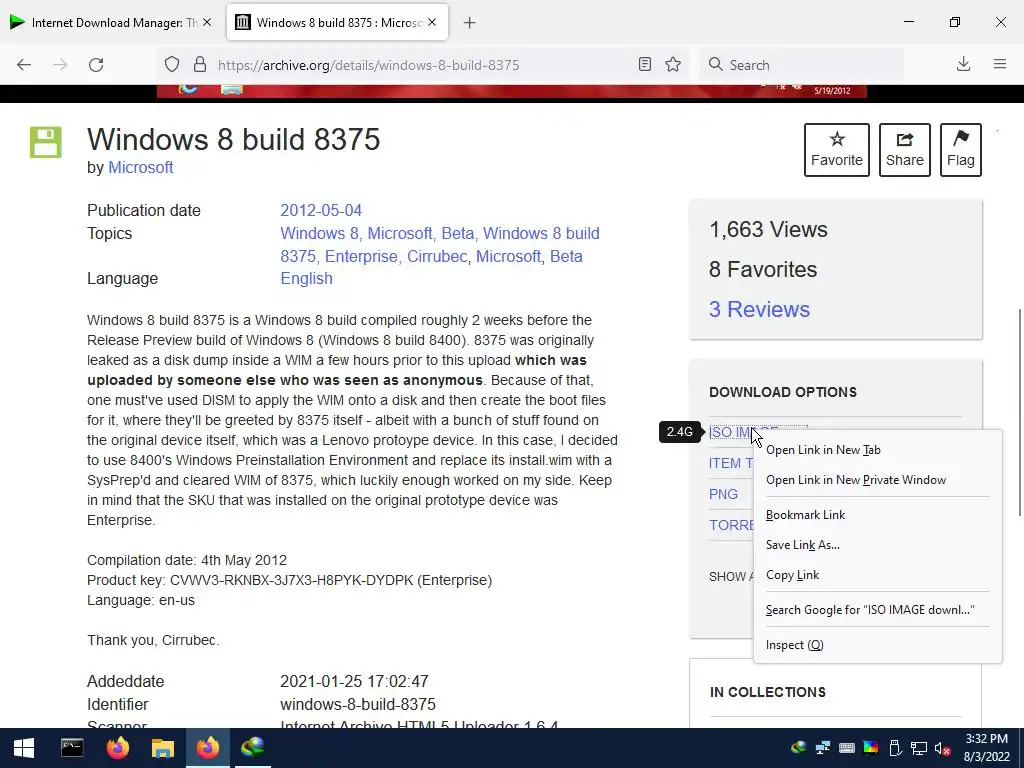The image size is (1024, 768).
Task: Open File Explorer from taskbar
Action: pyautogui.click(x=163, y=748)
